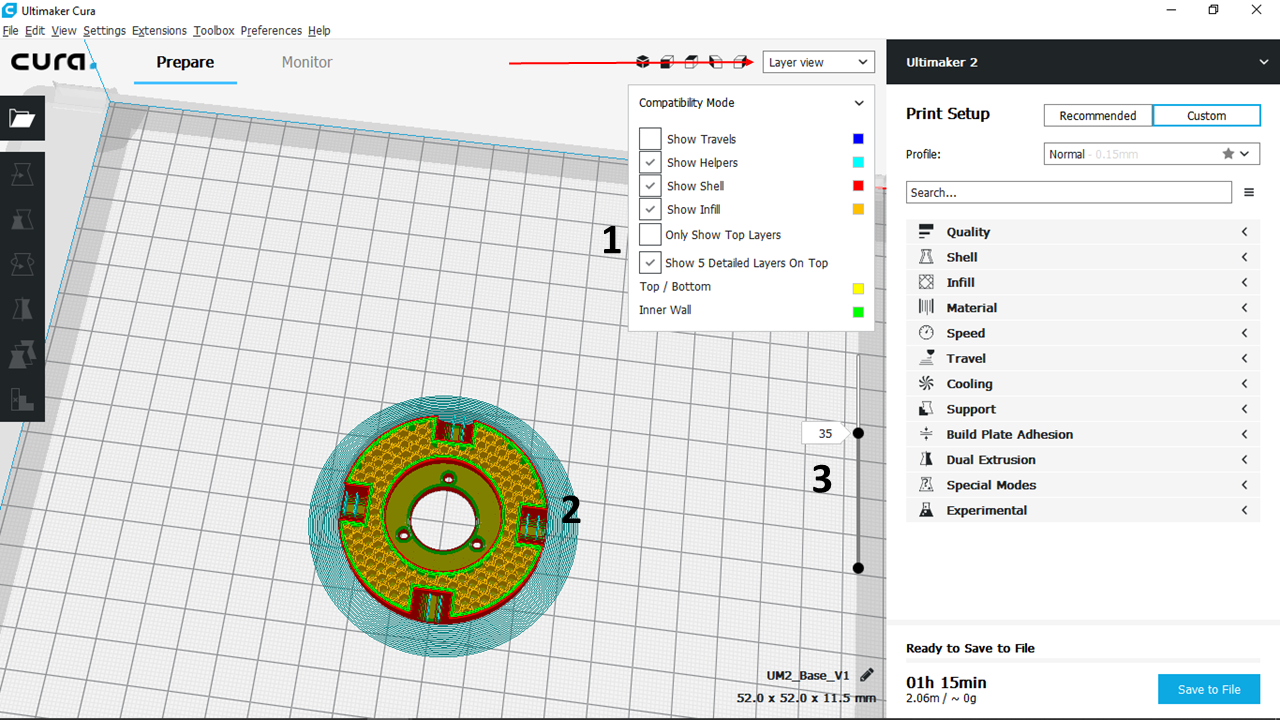Click the blue Show Travels color swatch
The height and width of the screenshot is (720, 1280).
click(858, 139)
